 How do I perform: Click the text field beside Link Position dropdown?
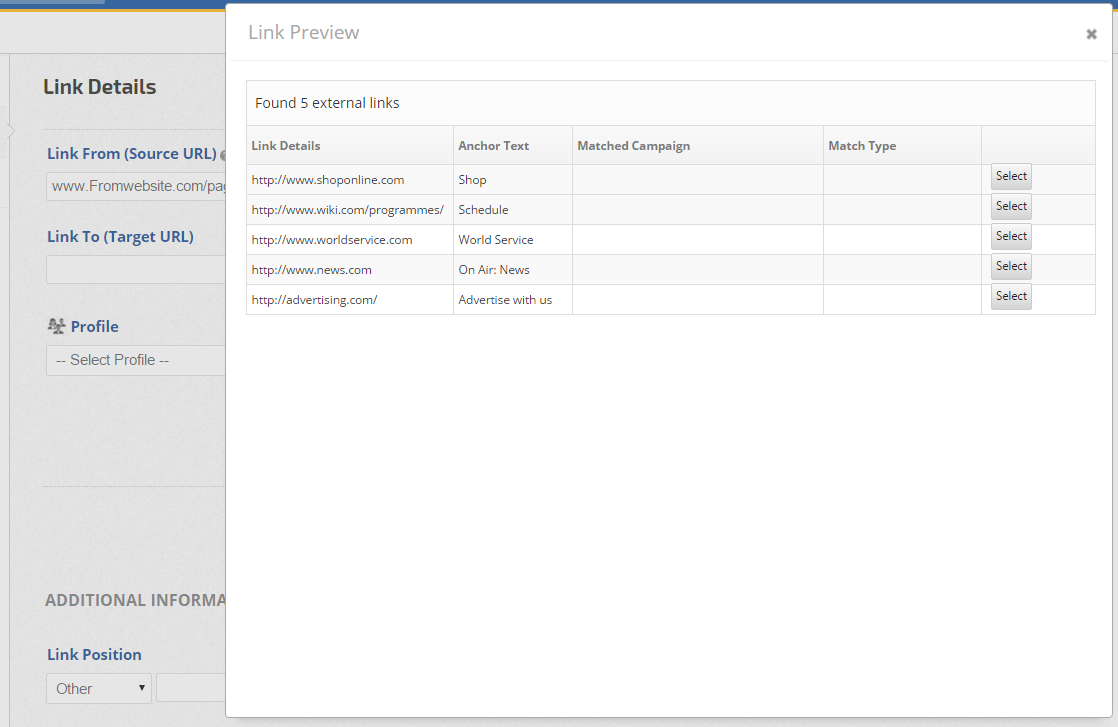(x=190, y=688)
